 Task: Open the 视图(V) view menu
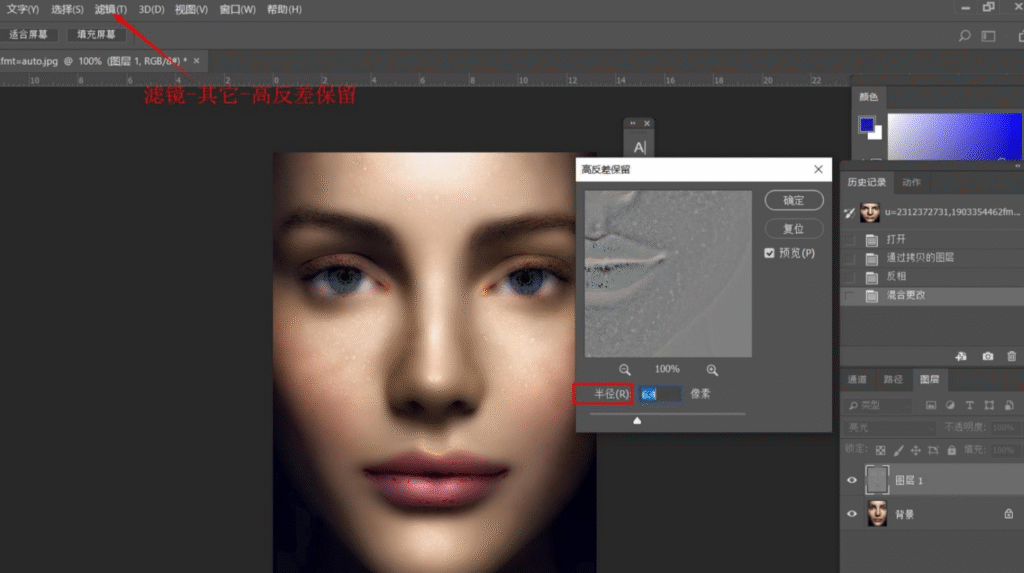tap(191, 10)
